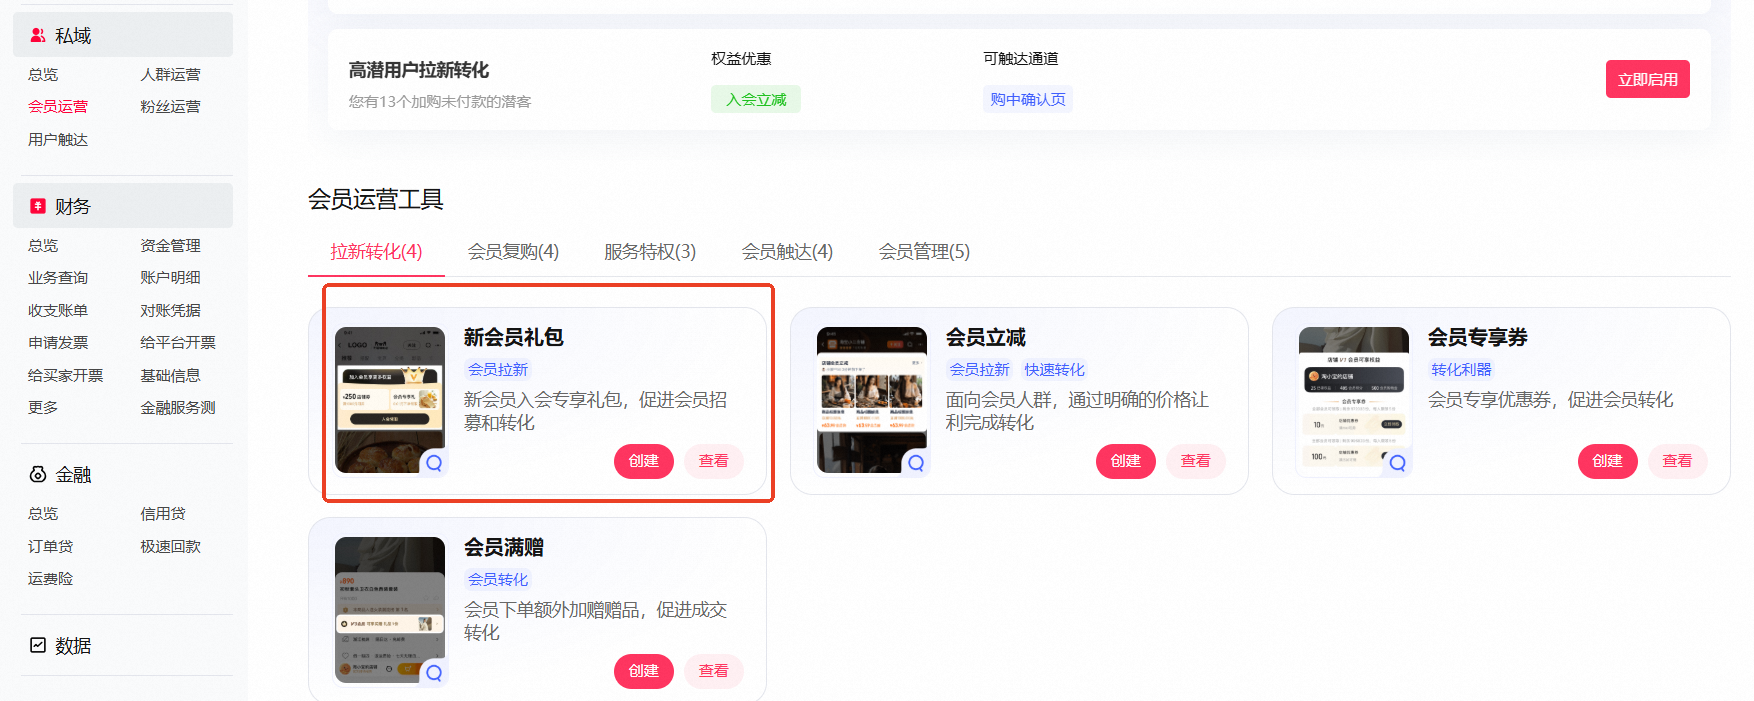This screenshot has width=1754, height=701.
Task: Click the 立即启用 button
Action: [x=1648, y=79]
